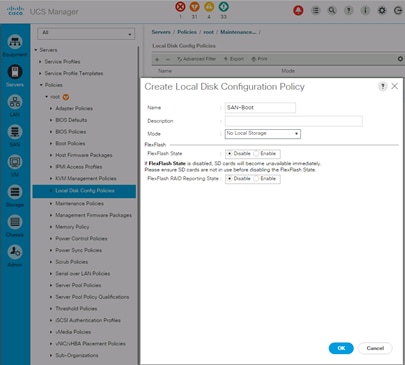Viewport: 405px width, 365px height.
Task: Open table settings gear icon
Action: (x=400, y=59)
